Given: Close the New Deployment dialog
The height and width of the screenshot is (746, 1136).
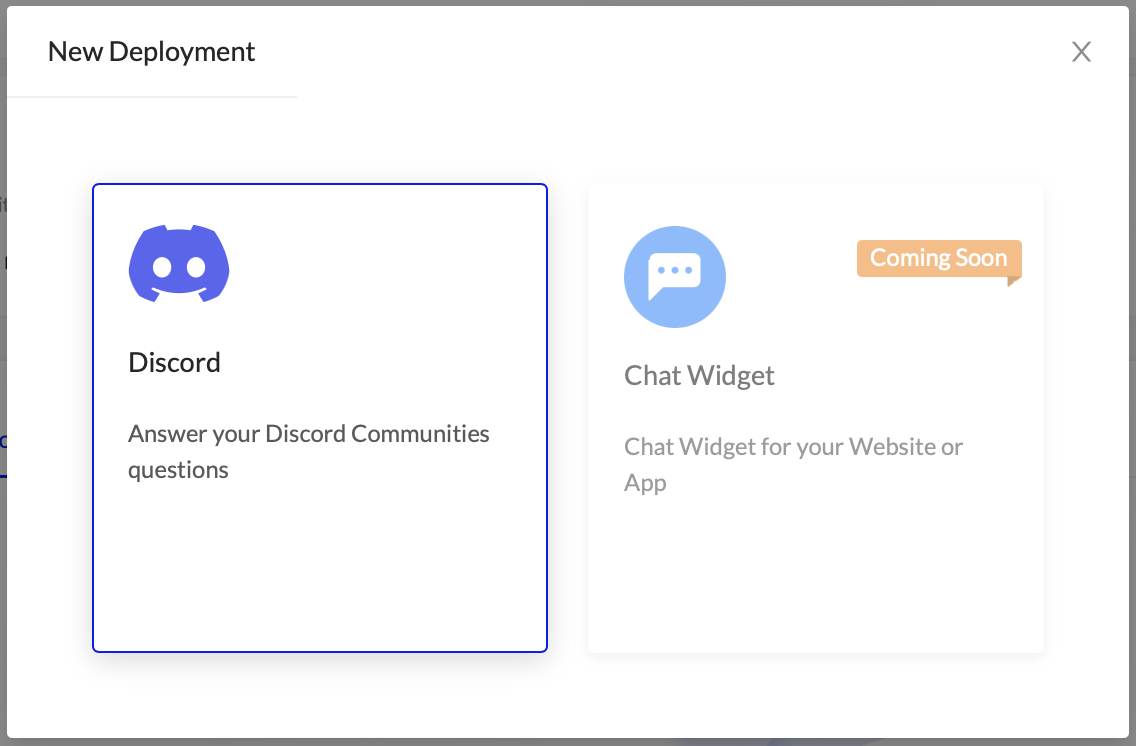Looking at the screenshot, I should tap(1081, 52).
